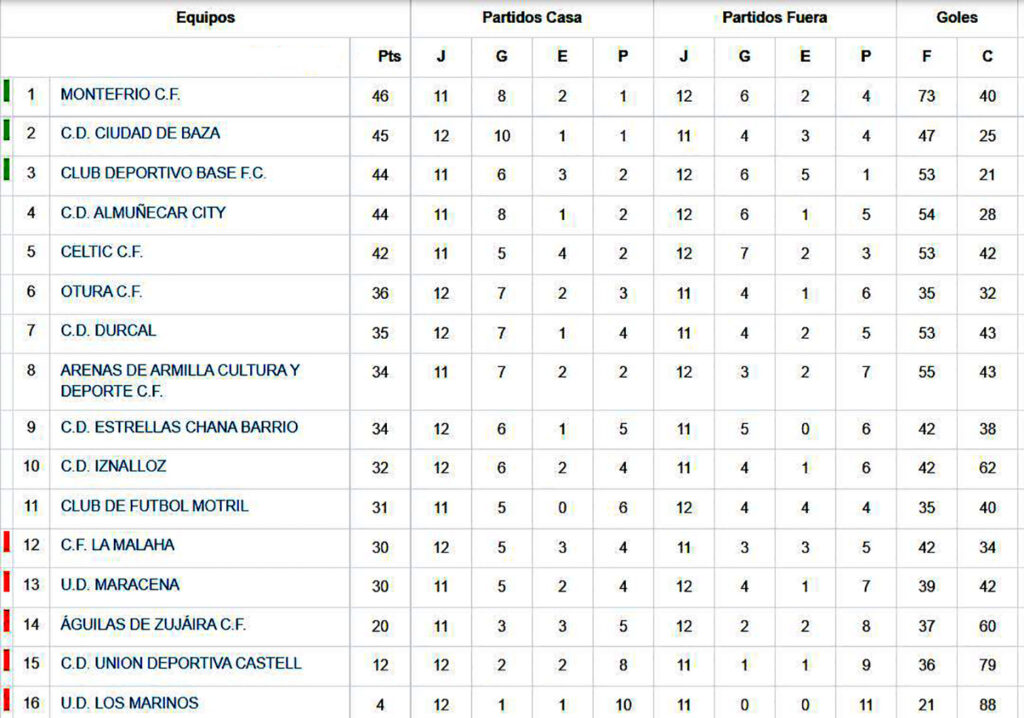Click the F goals-for column header
Viewport: 1024px width, 718px height.
tap(926, 56)
